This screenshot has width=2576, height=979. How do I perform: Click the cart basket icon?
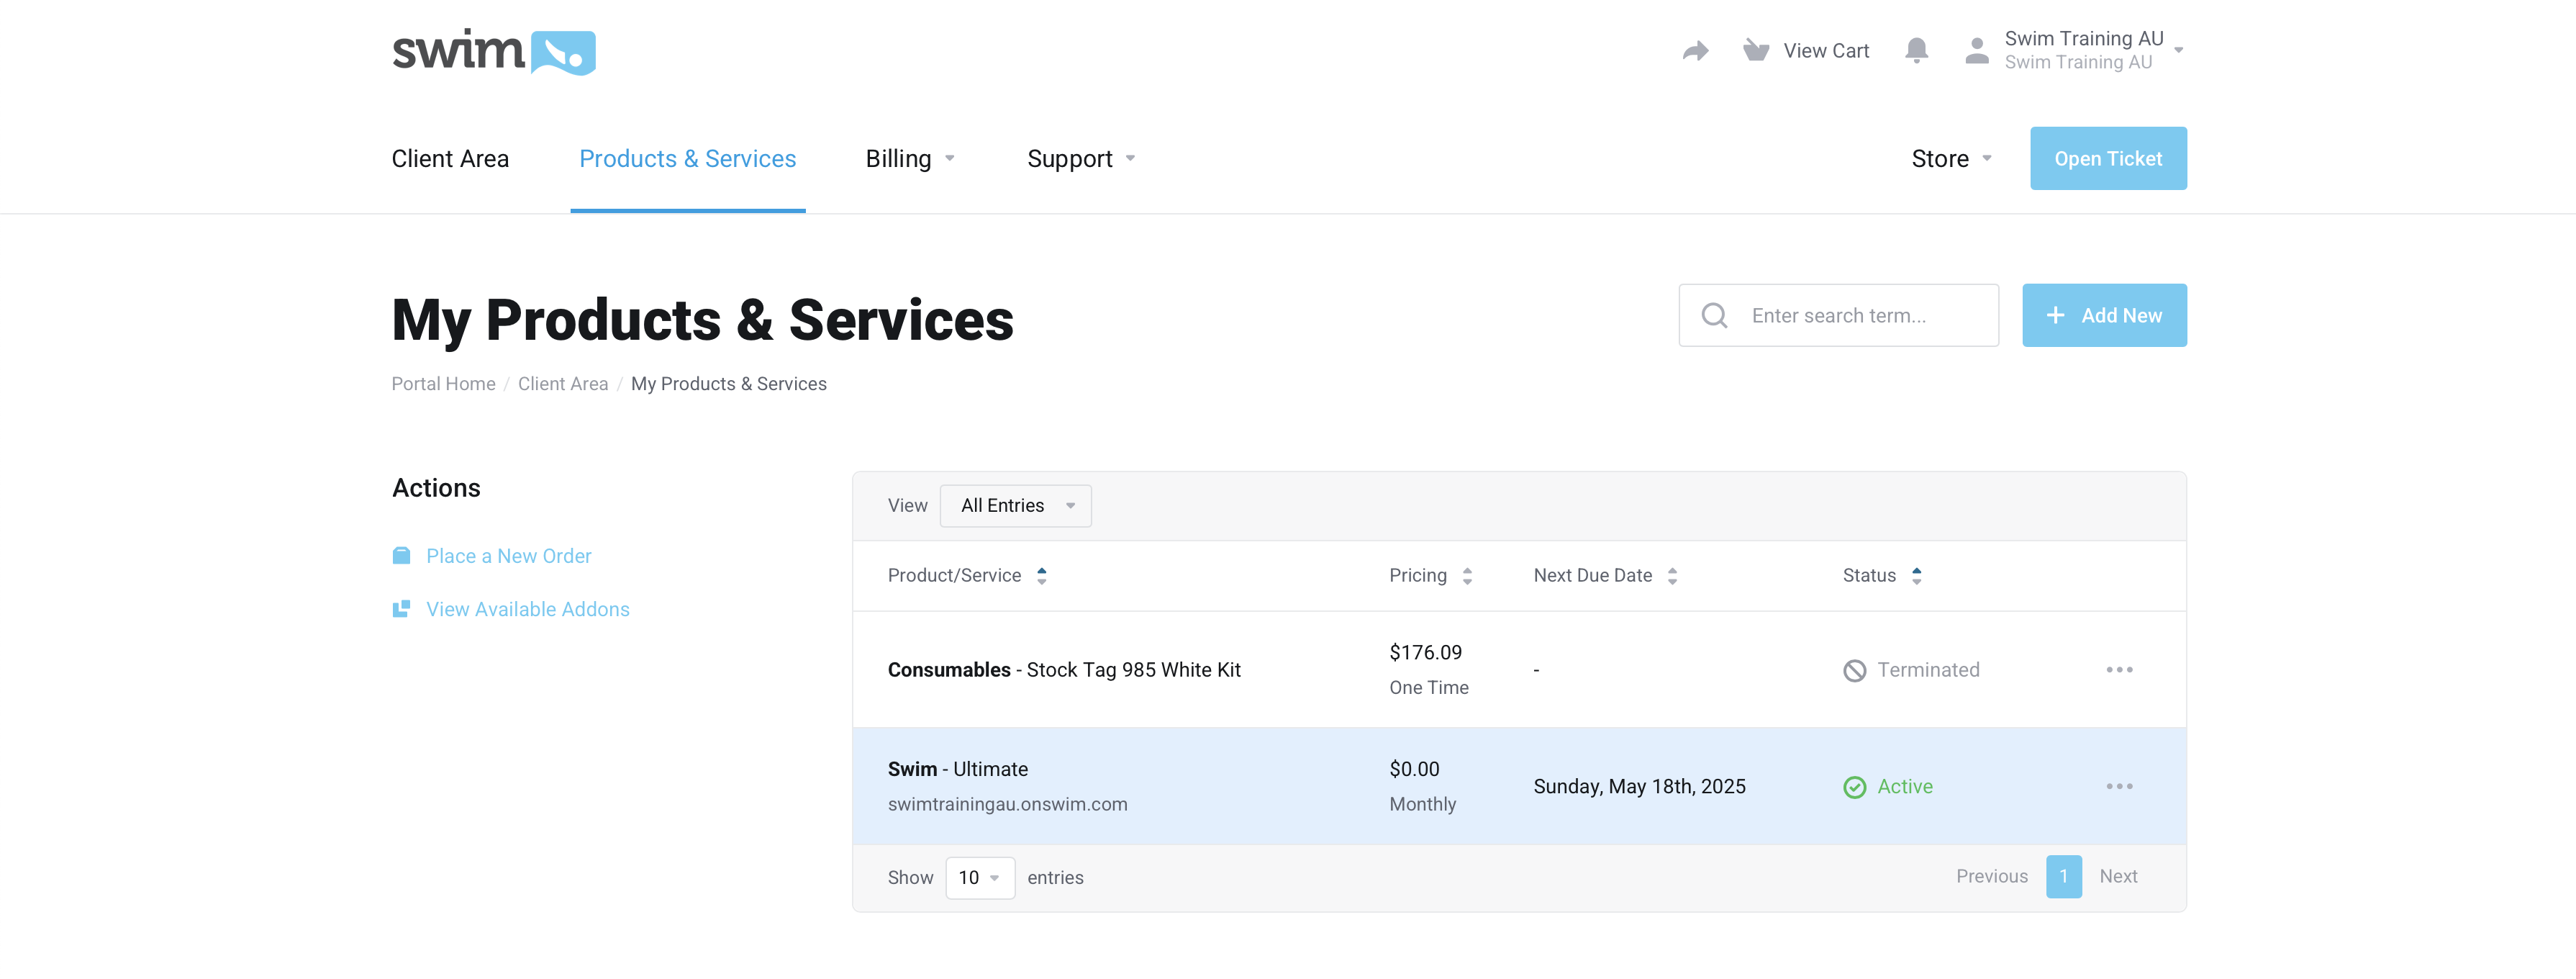[1756, 50]
